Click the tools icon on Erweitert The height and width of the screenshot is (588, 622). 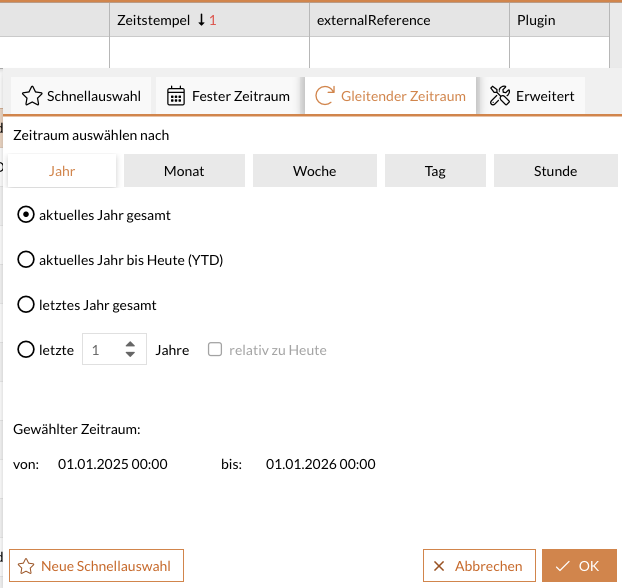coord(500,96)
